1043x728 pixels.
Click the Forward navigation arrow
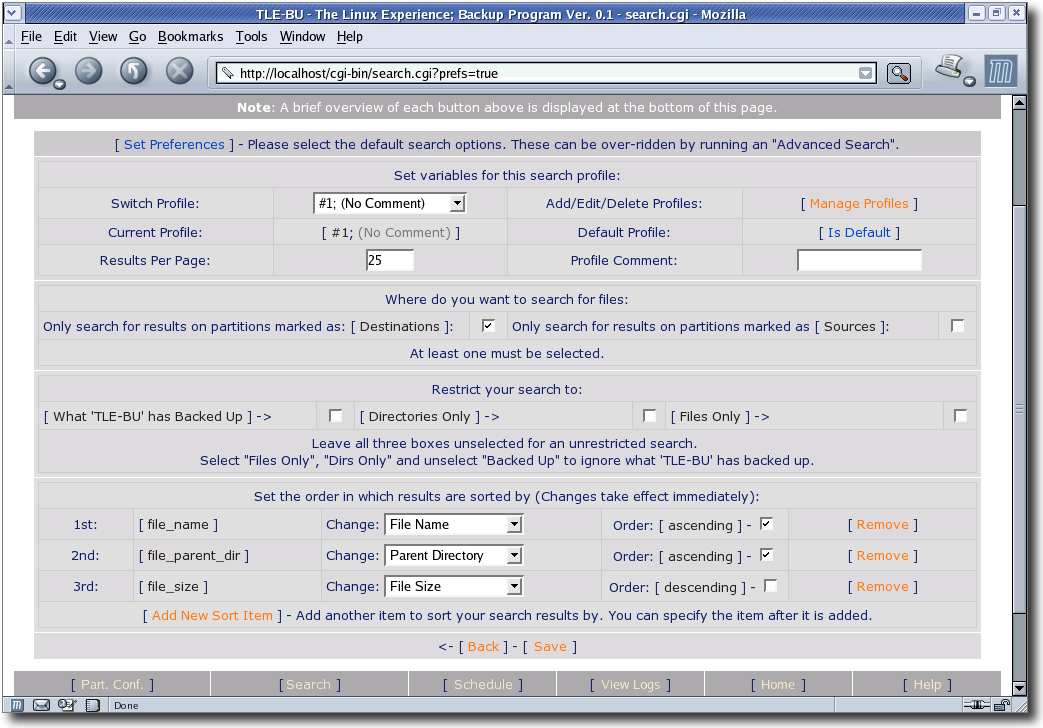[88, 71]
